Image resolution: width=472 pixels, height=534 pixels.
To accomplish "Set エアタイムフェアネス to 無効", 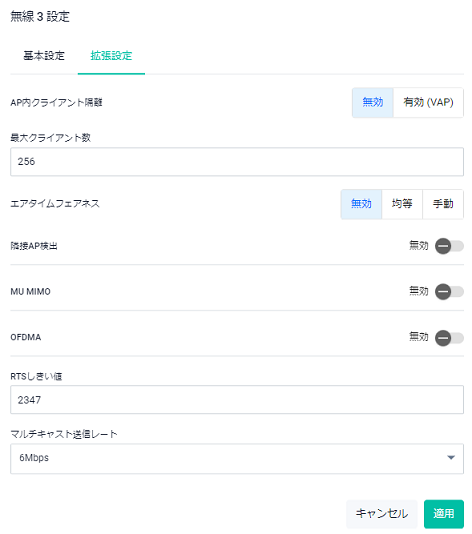I will tap(361, 204).
